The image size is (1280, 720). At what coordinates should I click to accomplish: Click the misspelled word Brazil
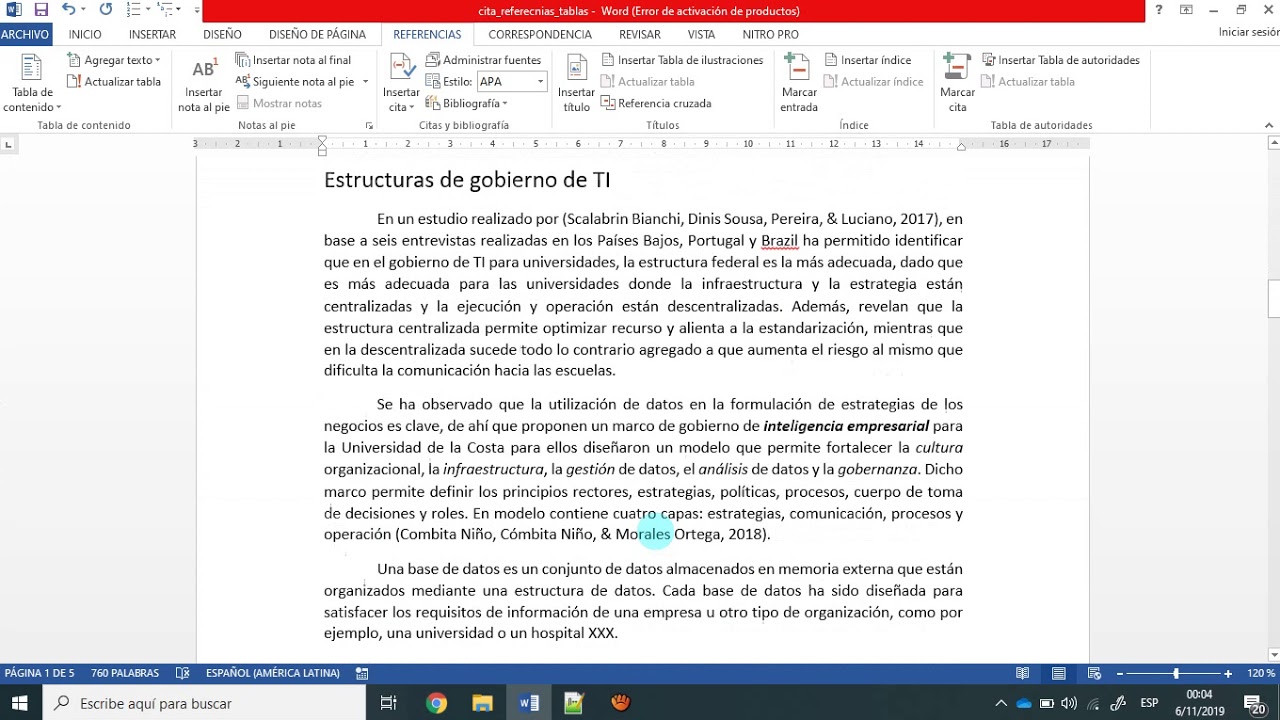pos(780,241)
